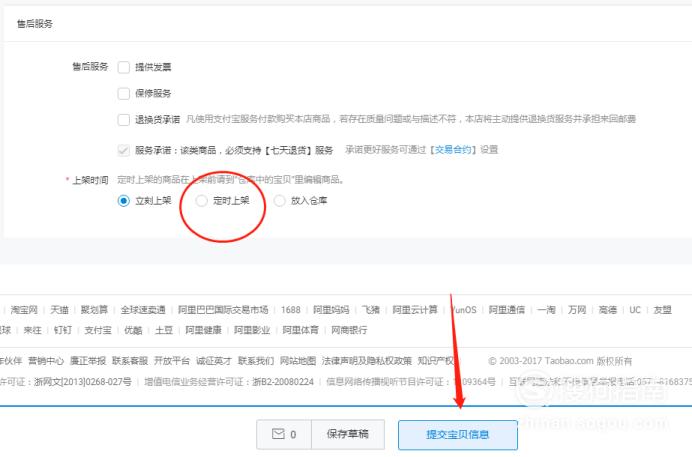The width and height of the screenshot is (692, 457).
Task: Click the 保存草稿 button
Action: click(348, 434)
